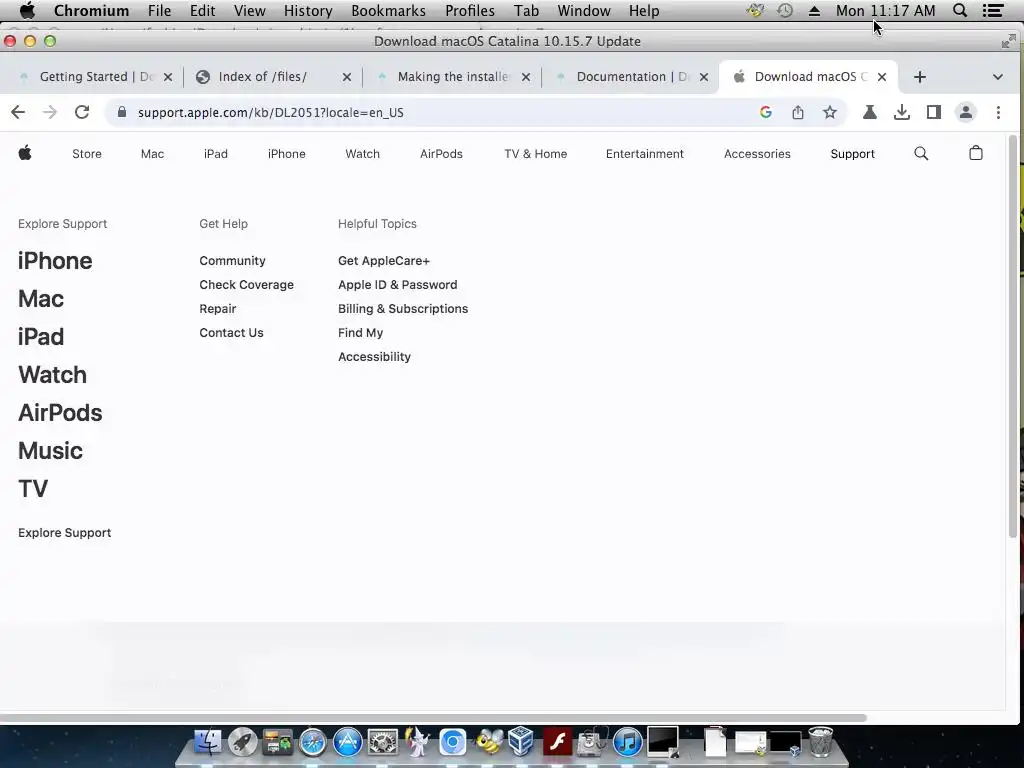Go back with the browser back arrow
Screen dimensions: 1024x768
(x=18, y=112)
